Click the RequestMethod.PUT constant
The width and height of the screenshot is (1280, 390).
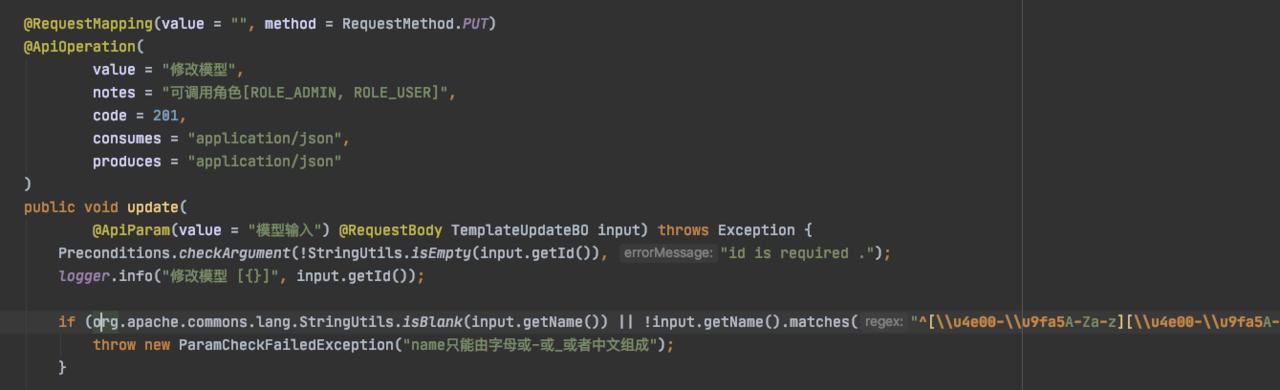pos(415,23)
